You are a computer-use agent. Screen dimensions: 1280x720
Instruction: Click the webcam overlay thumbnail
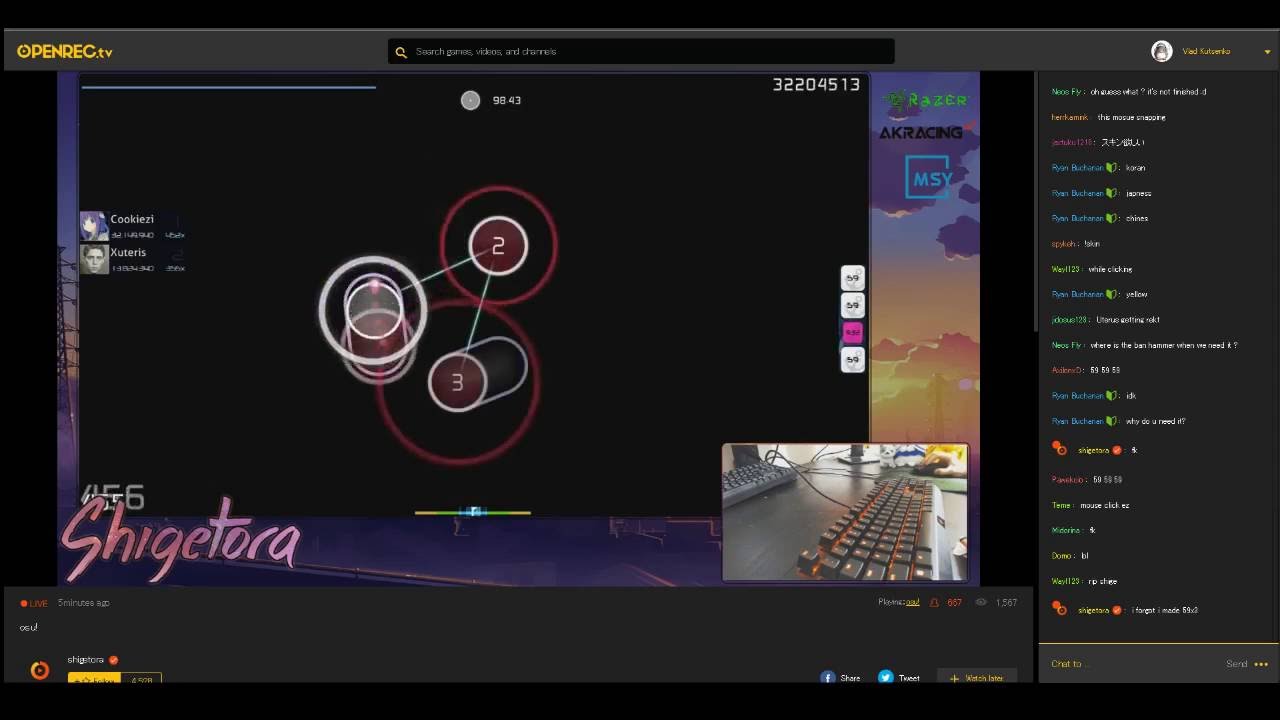click(x=845, y=512)
